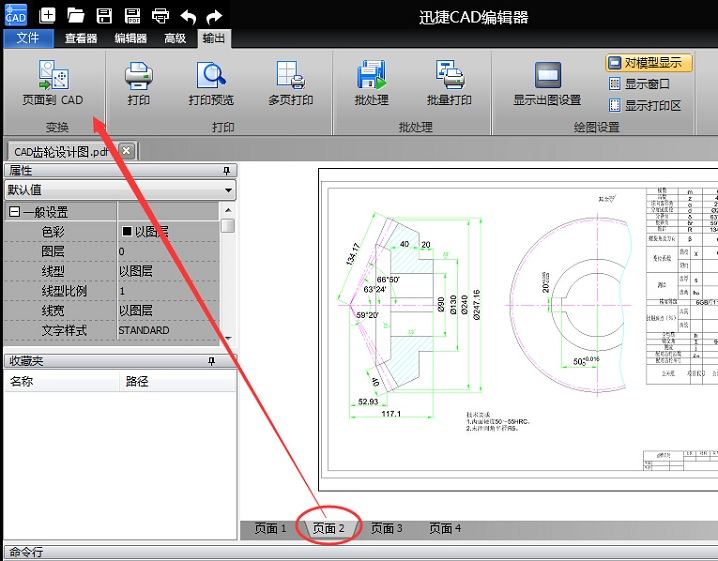Image resolution: width=718 pixels, height=561 pixels.
Task: Toggle 显示打印区 print area display
Action: (x=644, y=105)
